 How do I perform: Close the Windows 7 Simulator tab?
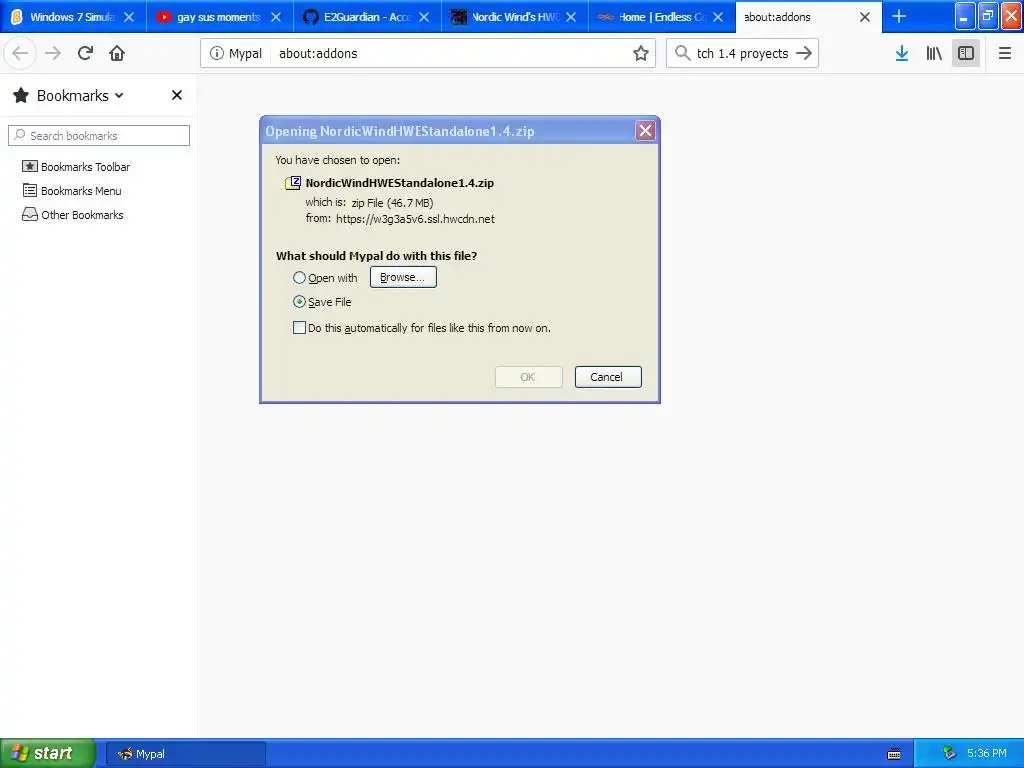(129, 17)
